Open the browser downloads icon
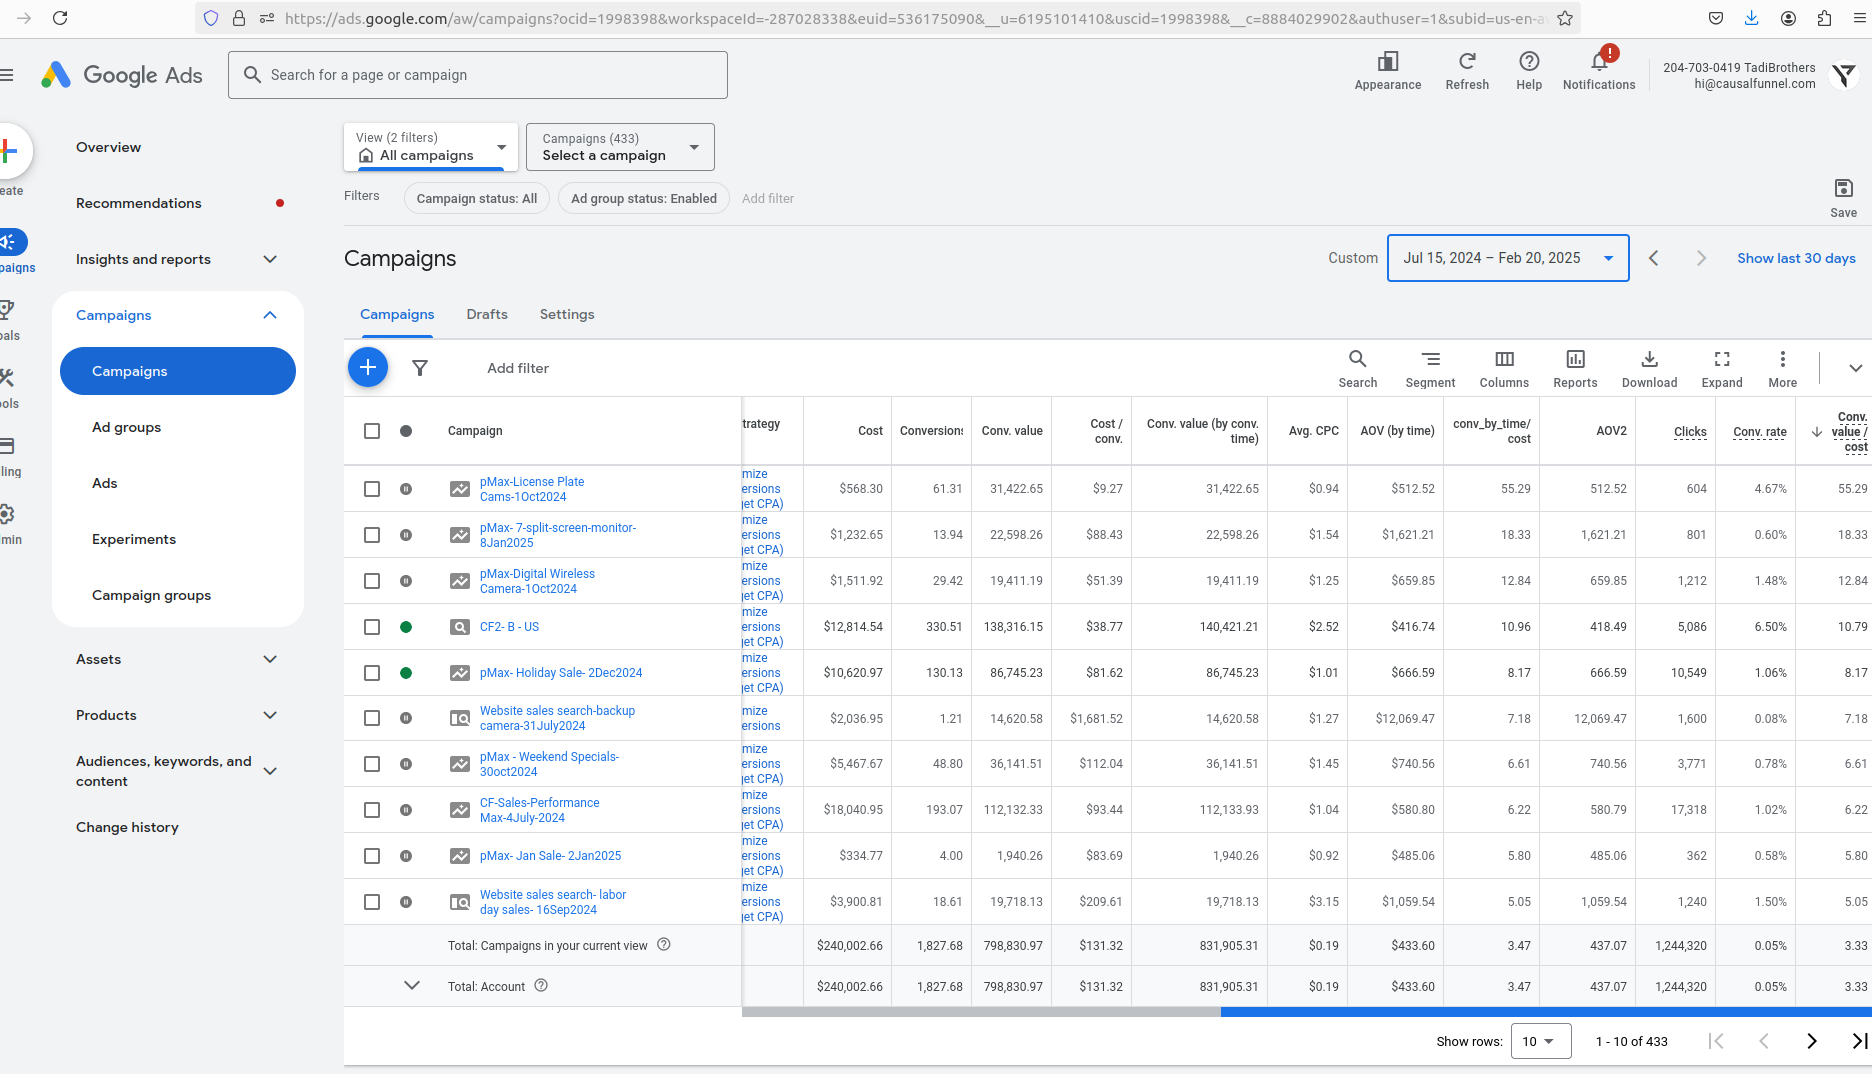 click(1751, 18)
